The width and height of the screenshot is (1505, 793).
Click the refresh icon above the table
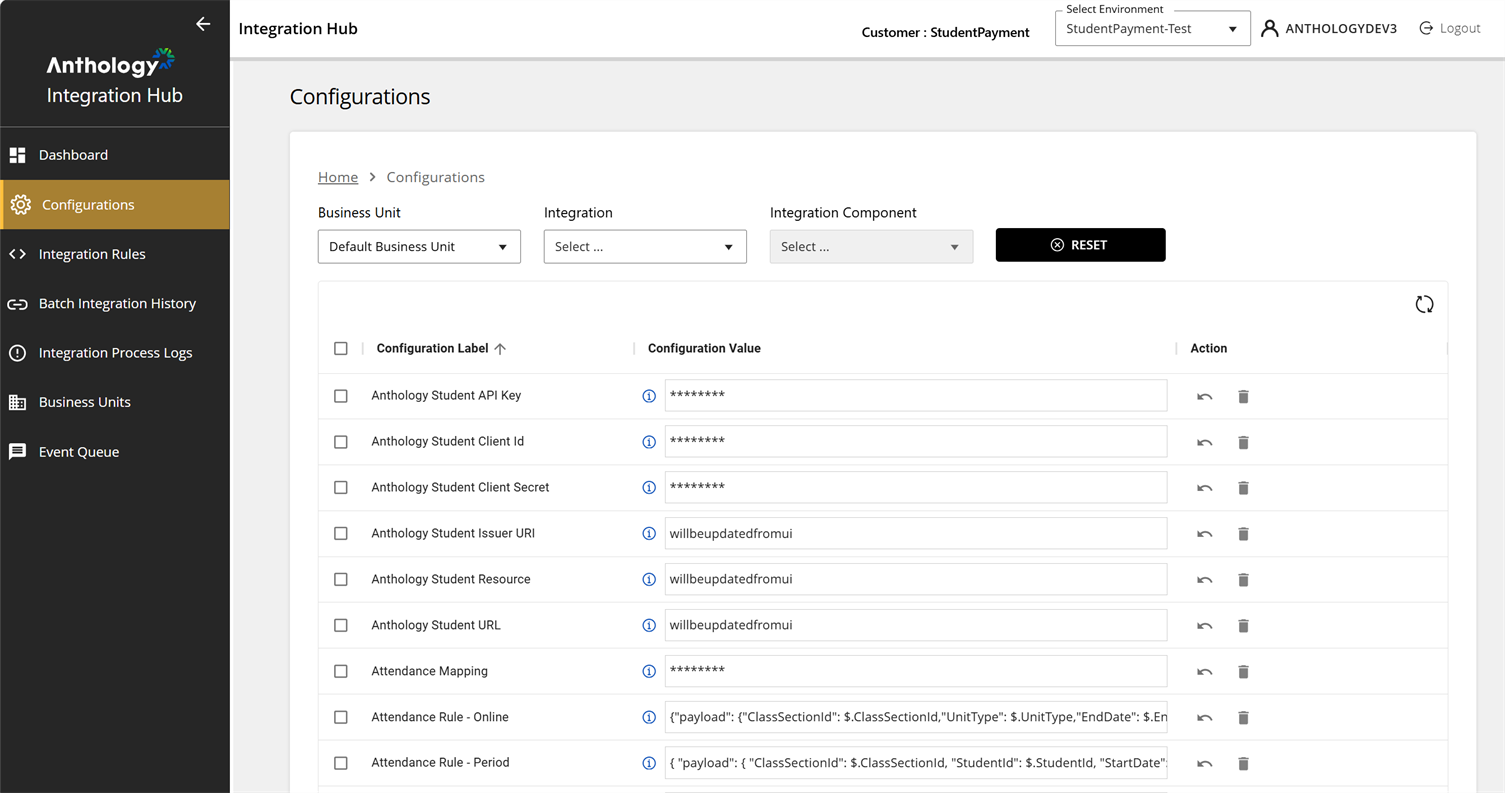click(1424, 305)
